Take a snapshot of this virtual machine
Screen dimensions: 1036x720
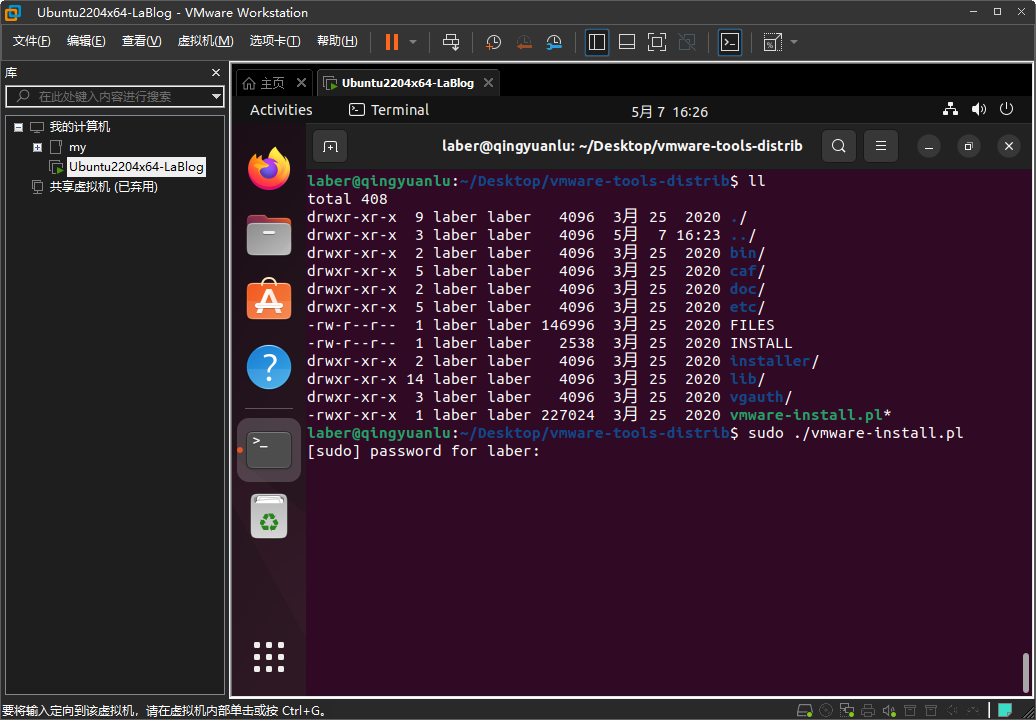coord(493,42)
